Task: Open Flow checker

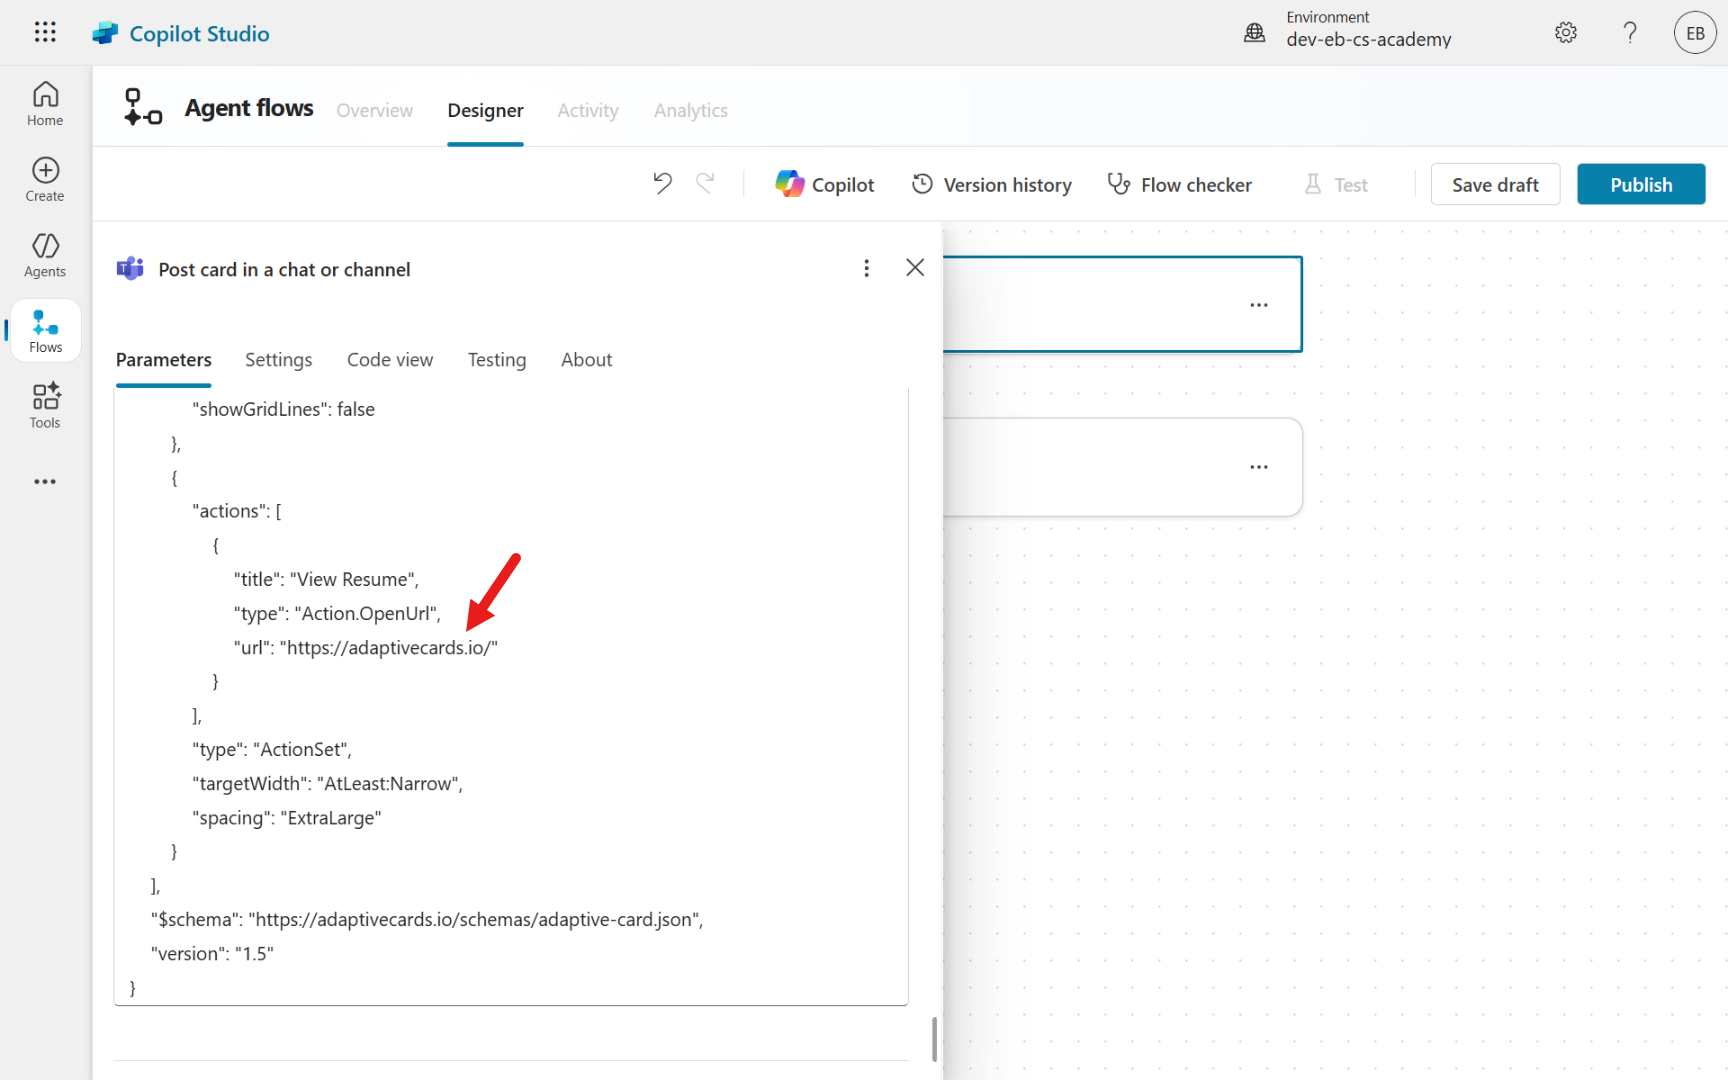Action: click(x=1180, y=185)
